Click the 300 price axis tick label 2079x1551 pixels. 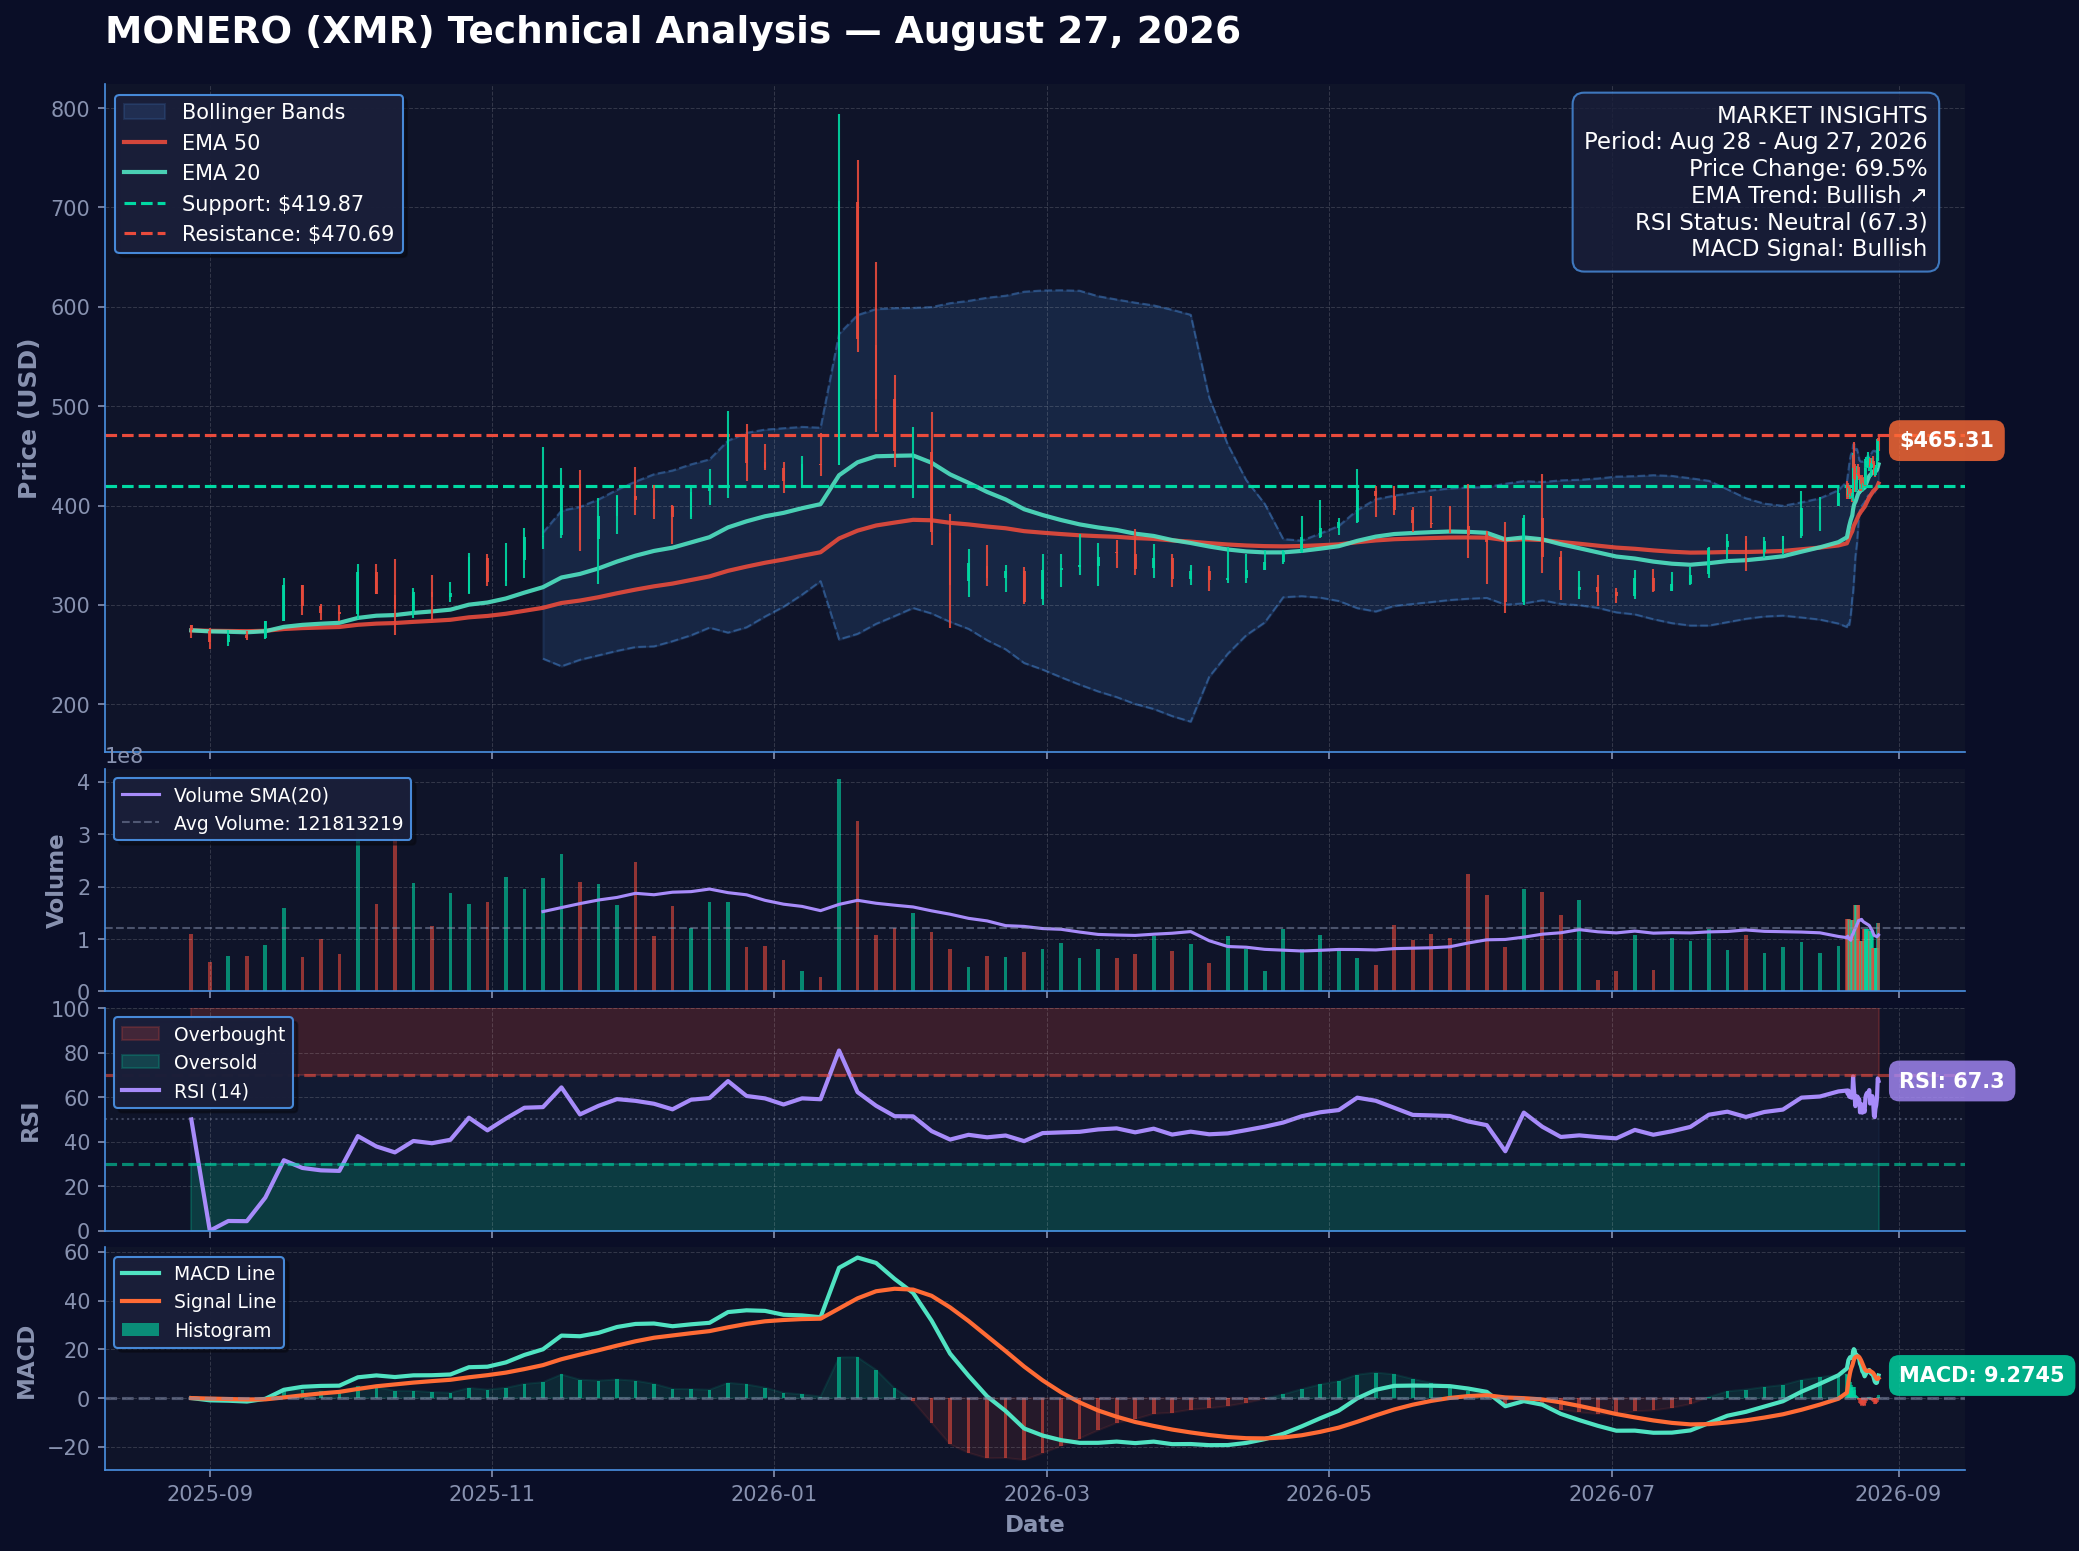pos(71,606)
